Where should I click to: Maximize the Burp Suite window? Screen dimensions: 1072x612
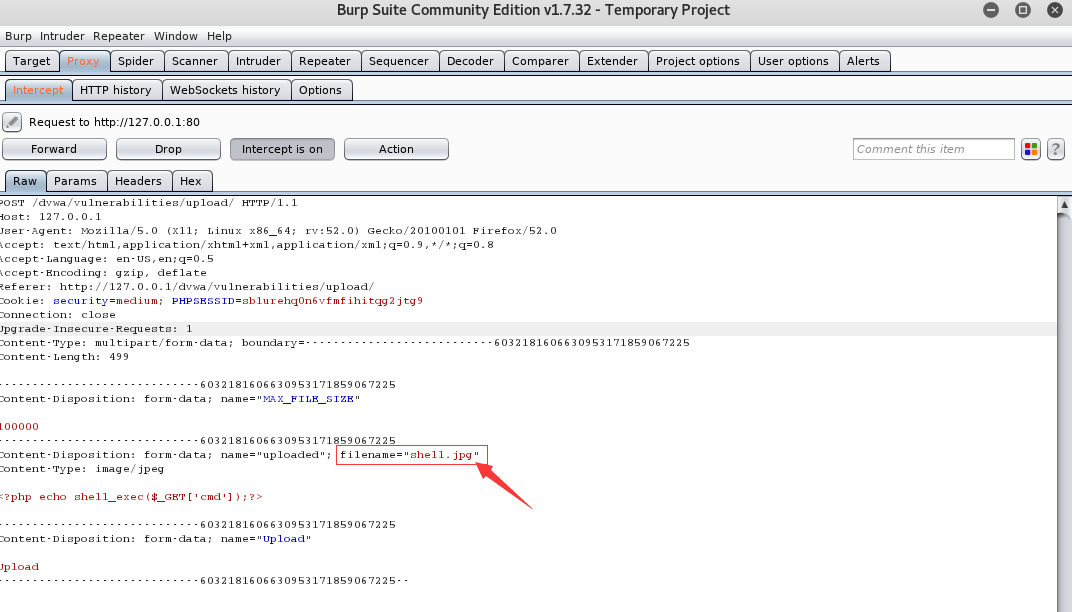click(x=1023, y=10)
